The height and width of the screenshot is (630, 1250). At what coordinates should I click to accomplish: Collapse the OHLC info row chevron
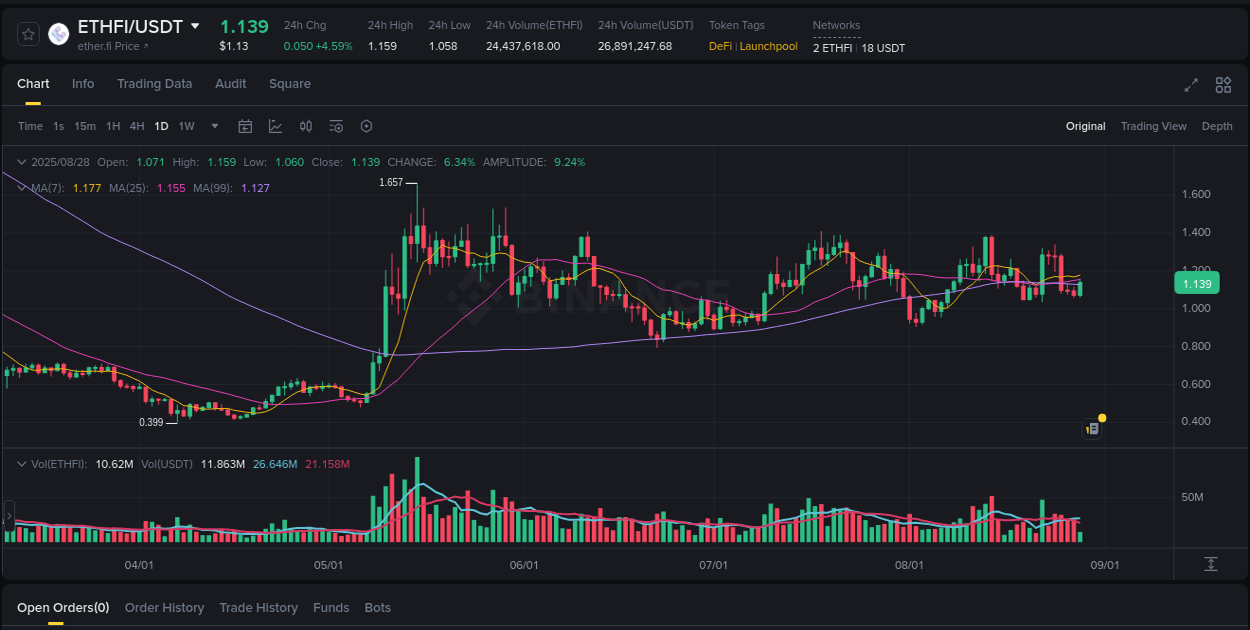21,161
